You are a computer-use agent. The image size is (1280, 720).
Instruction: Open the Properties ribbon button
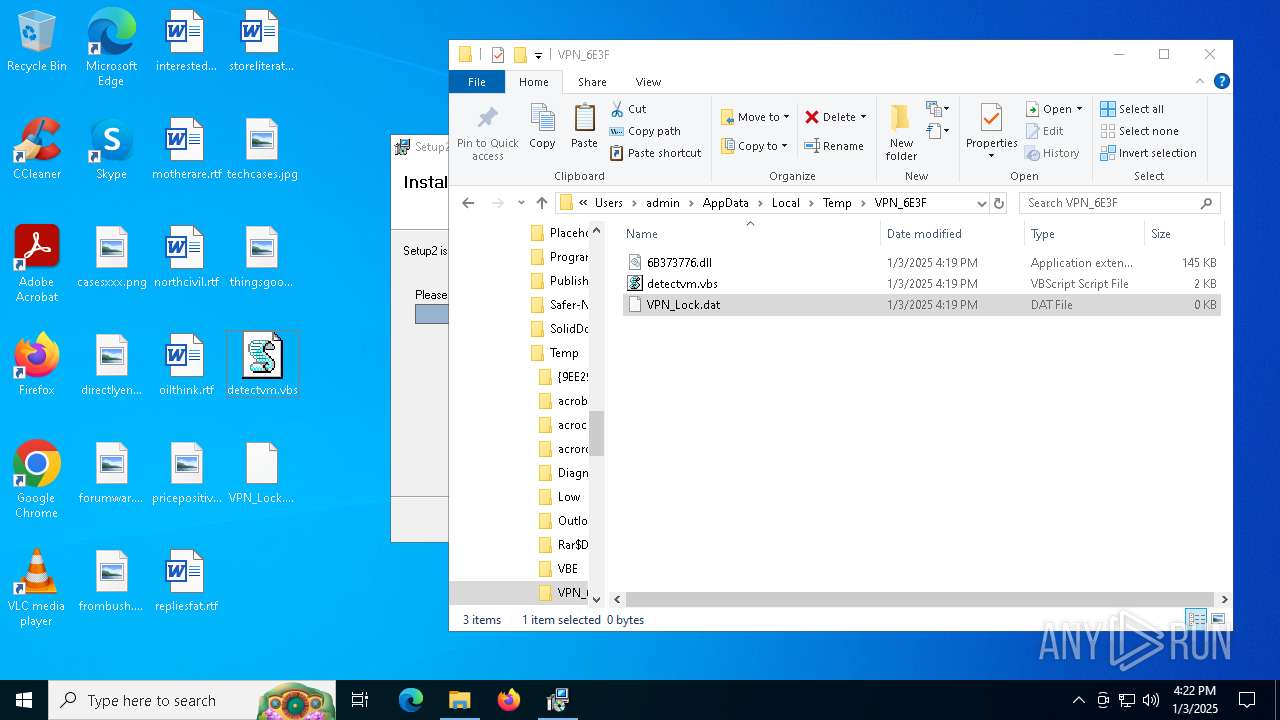(991, 132)
